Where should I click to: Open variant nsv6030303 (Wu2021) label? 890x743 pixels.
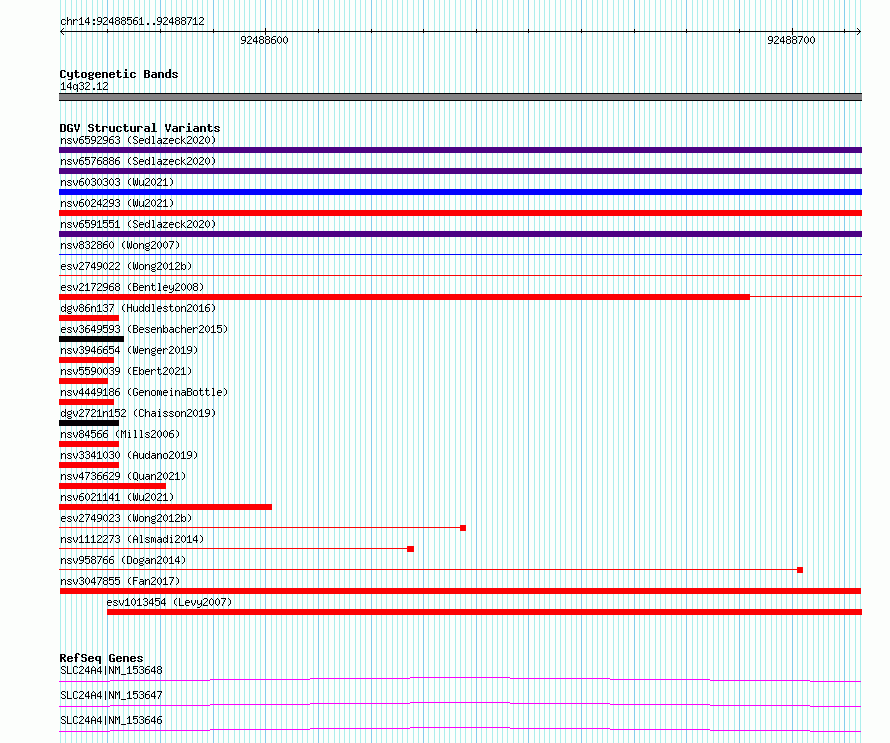(117, 182)
